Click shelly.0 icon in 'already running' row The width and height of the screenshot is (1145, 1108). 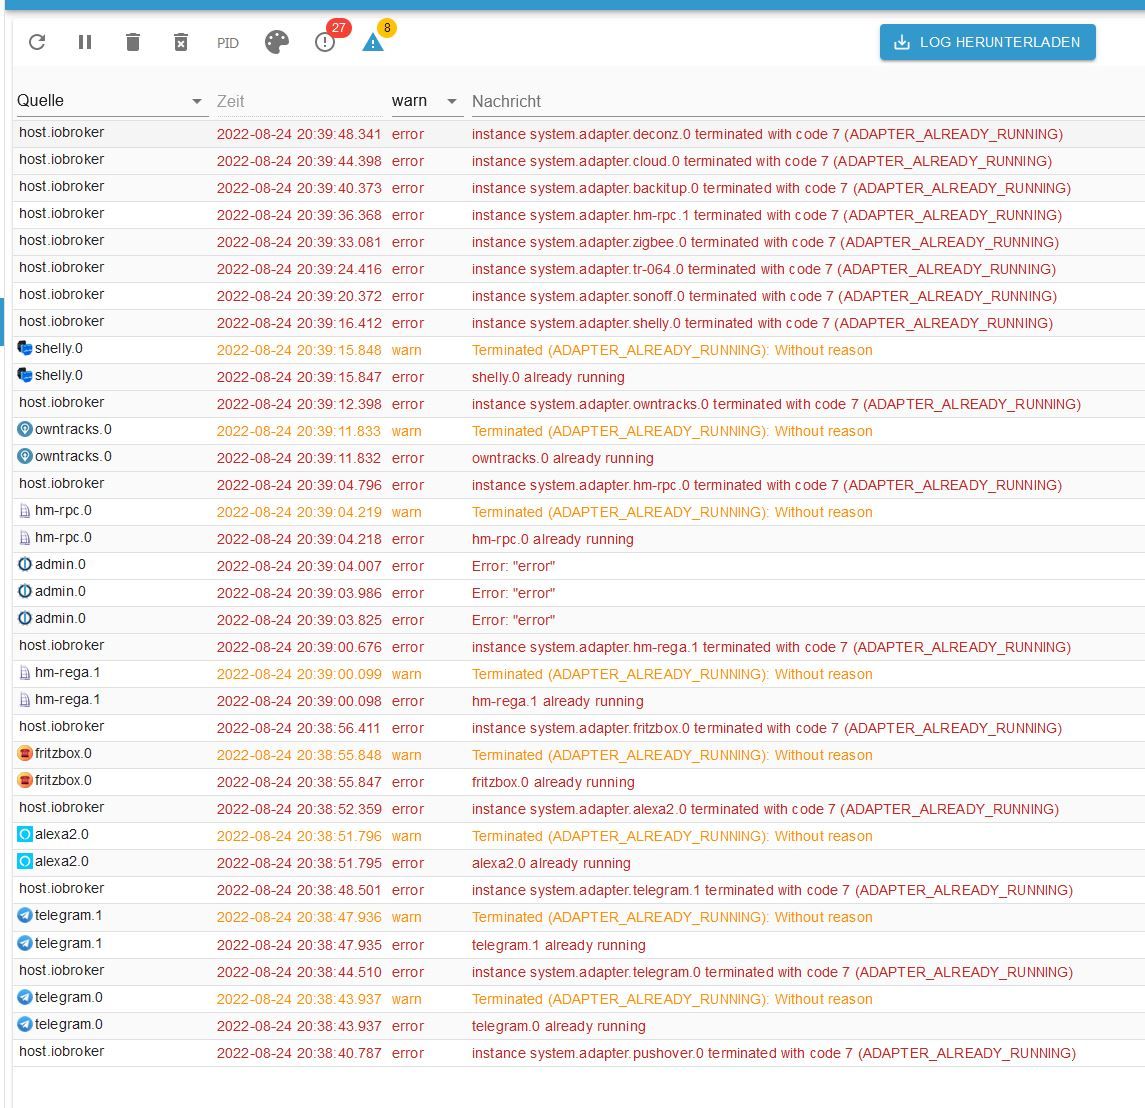25,375
